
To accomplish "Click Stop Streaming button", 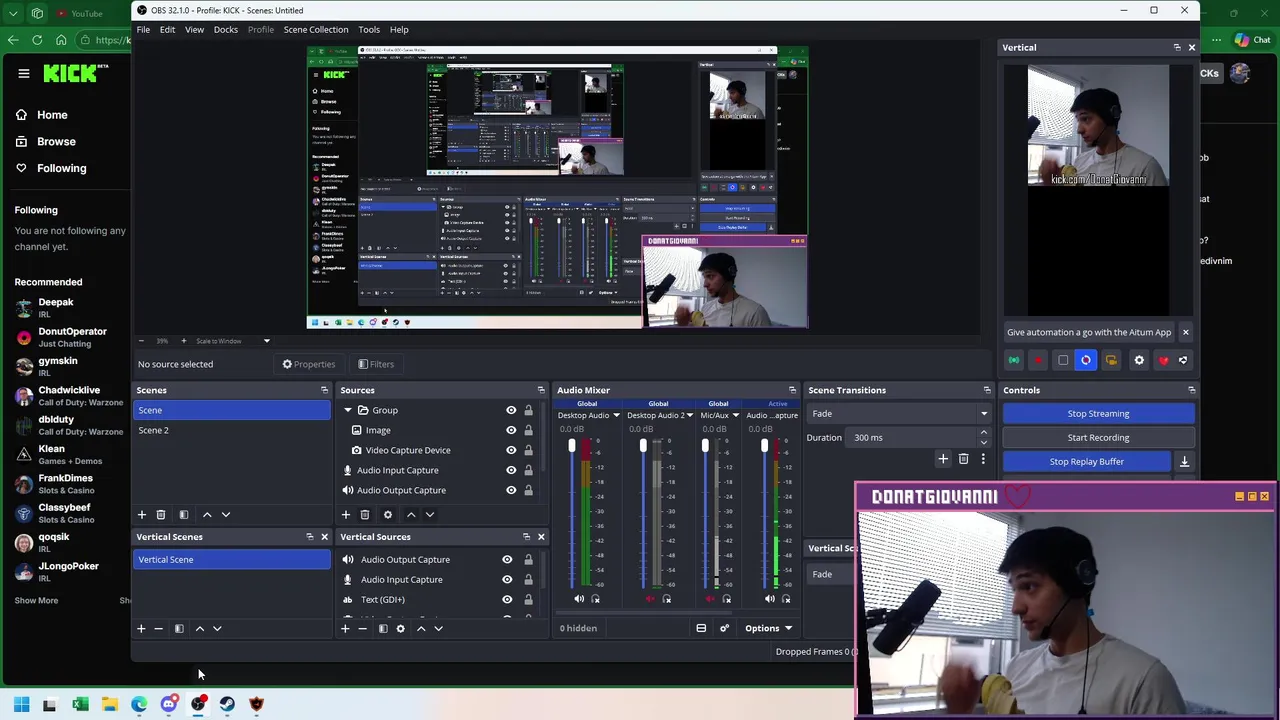I will pyautogui.click(x=1098, y=413).
